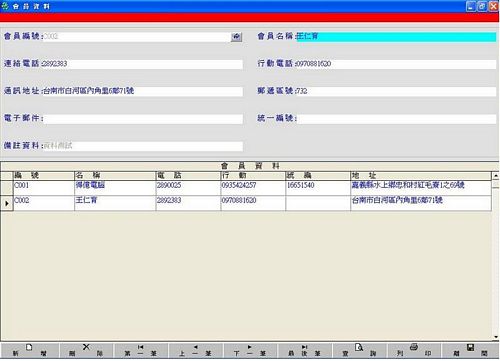Click the 列印 (print) printer button

tap(414, 350)
